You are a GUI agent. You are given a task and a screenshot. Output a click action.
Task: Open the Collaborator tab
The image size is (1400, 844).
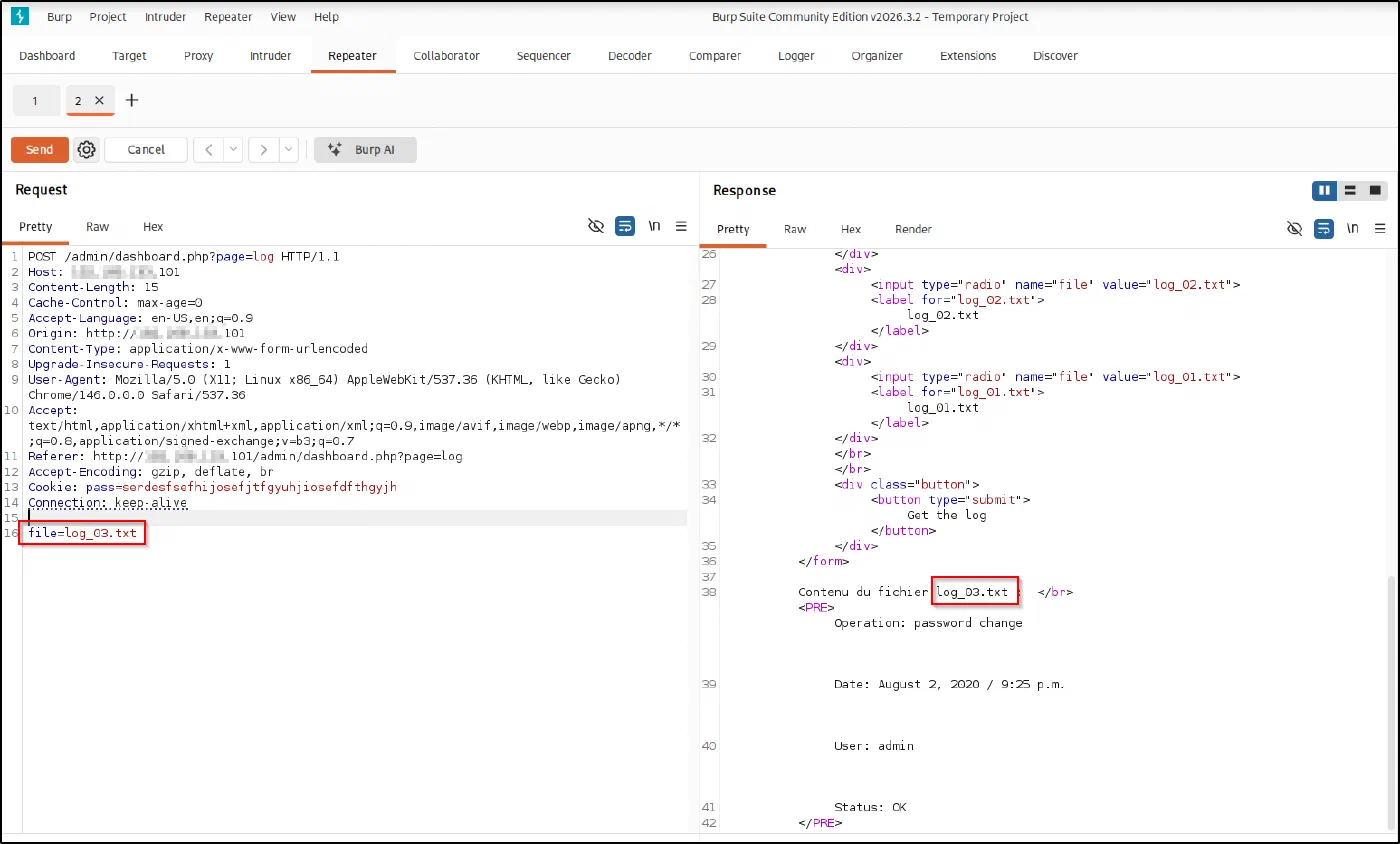(x=446, y=56)
